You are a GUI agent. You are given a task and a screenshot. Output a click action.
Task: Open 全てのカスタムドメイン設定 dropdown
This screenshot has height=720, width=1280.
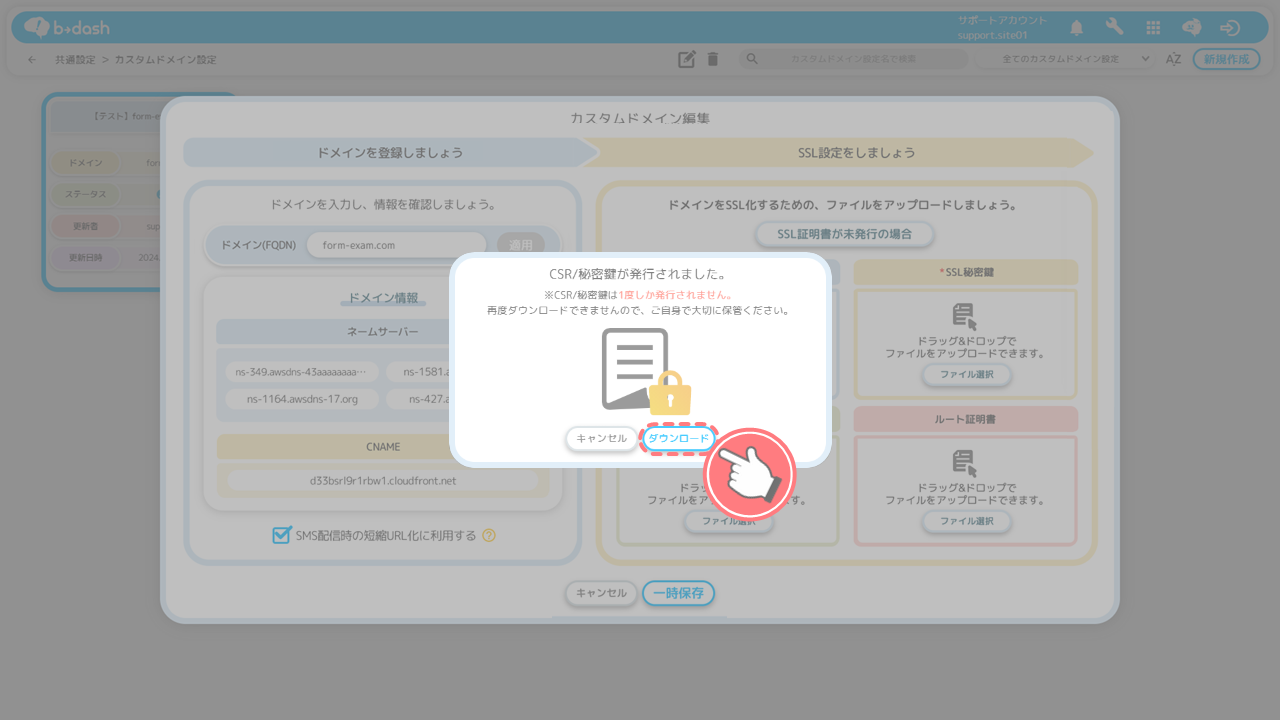(x=1066, y=59)
